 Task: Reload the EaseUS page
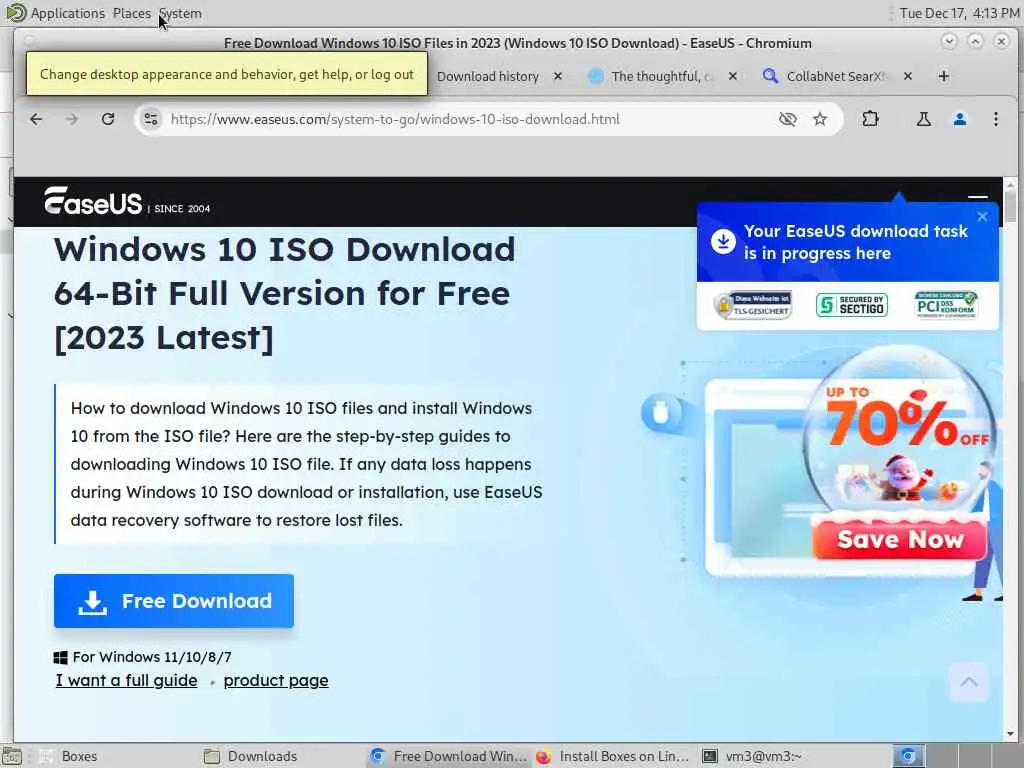click(108, 119)
